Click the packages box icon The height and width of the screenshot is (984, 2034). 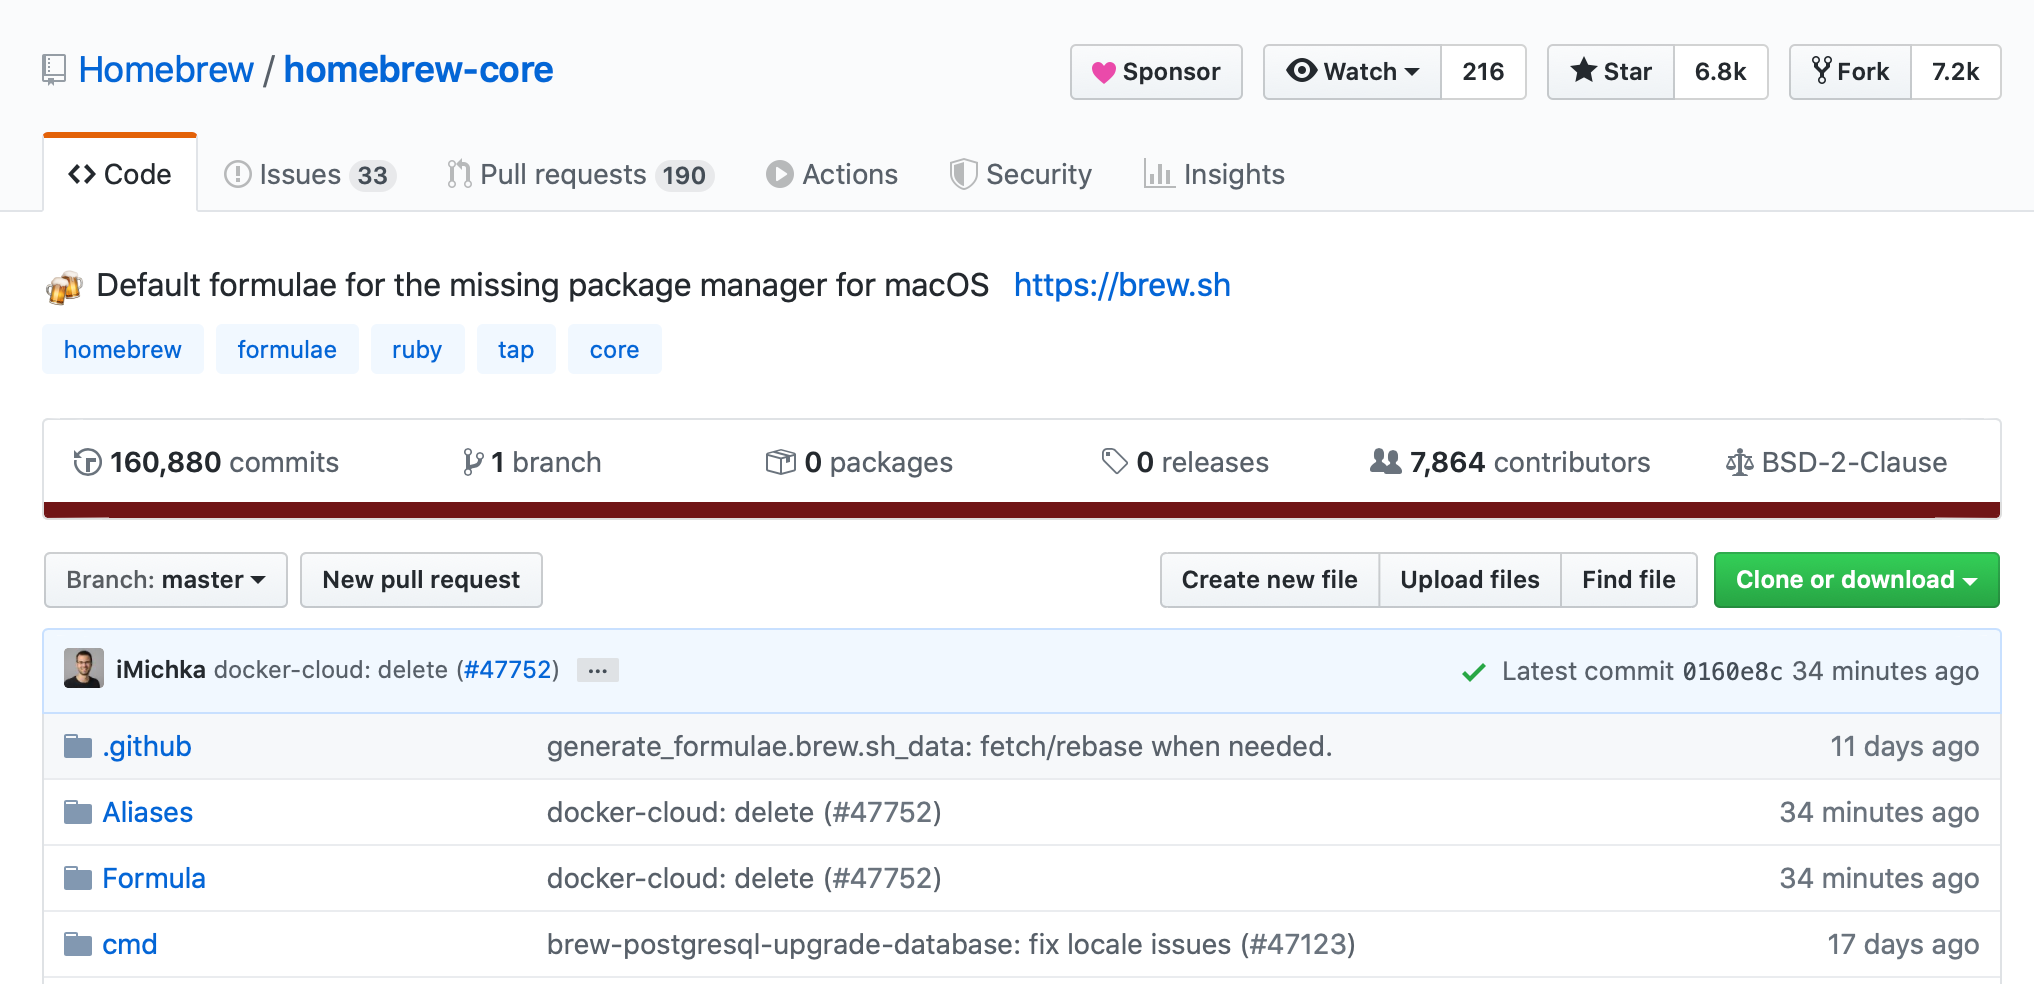coord(780,462)
